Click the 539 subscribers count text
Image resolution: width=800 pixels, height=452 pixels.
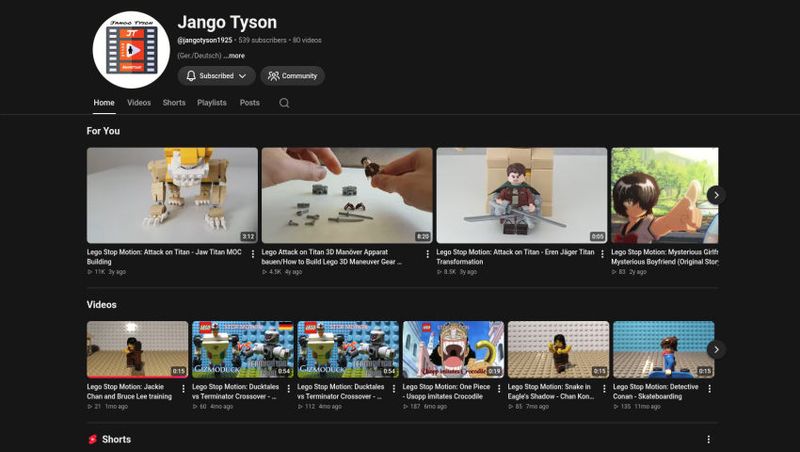coord(262,40)
